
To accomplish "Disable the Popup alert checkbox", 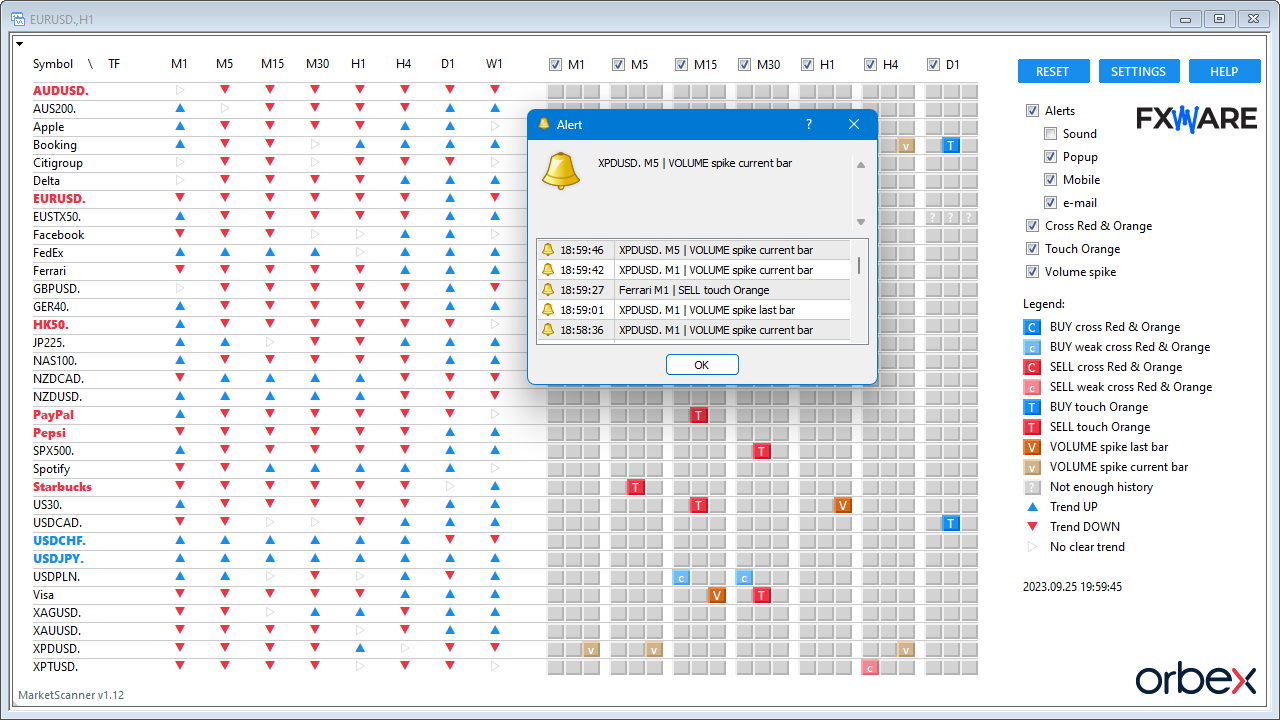I will pyautogui.click(x=1050, y=157).
